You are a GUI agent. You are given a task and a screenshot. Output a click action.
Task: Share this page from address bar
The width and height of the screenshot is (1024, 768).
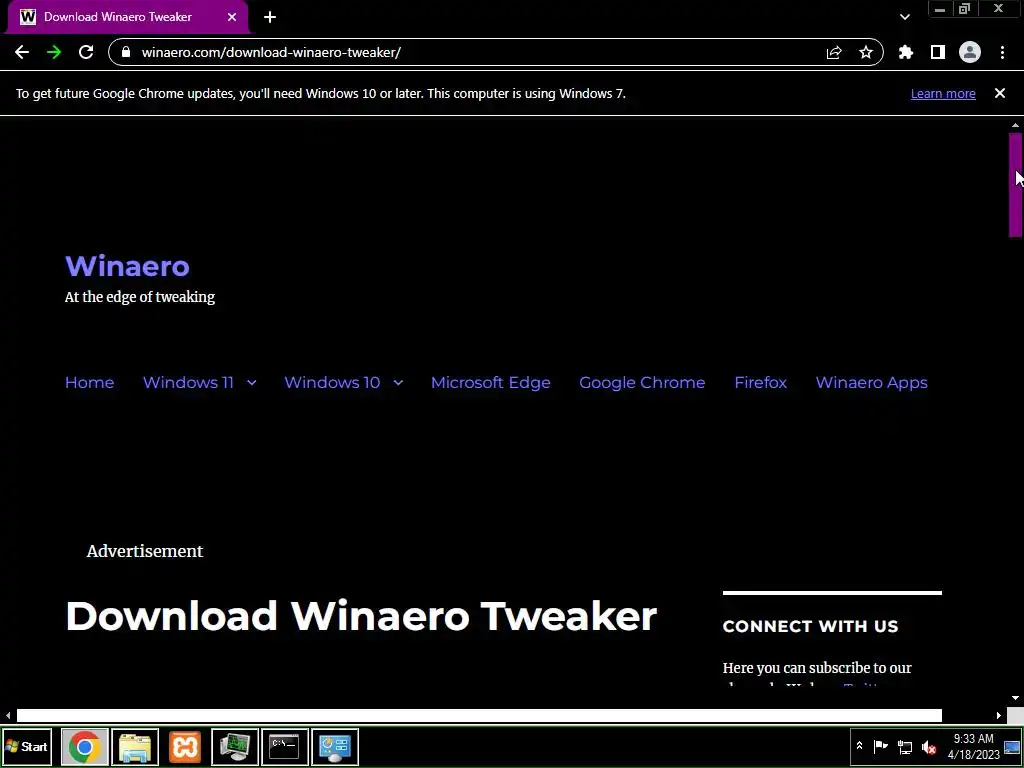[x=834, y=52]
